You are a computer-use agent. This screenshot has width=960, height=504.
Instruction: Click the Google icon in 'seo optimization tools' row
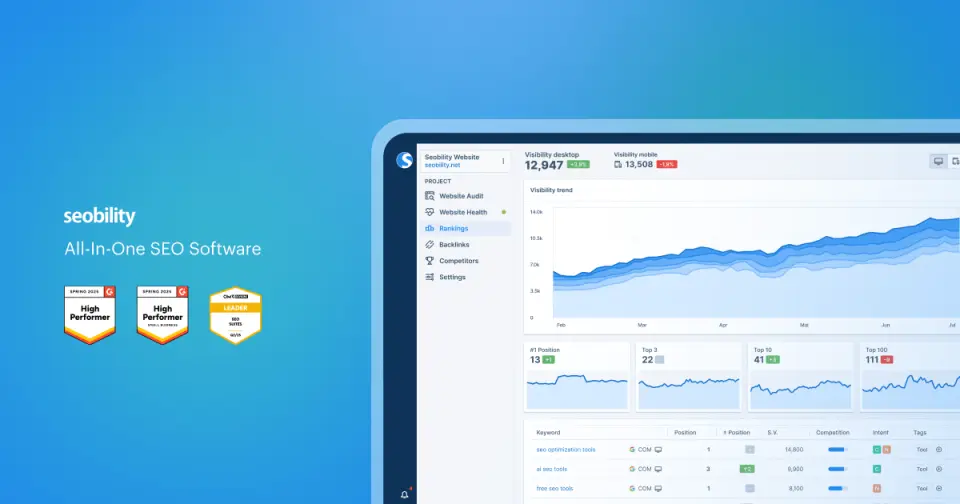click(632, 449)
